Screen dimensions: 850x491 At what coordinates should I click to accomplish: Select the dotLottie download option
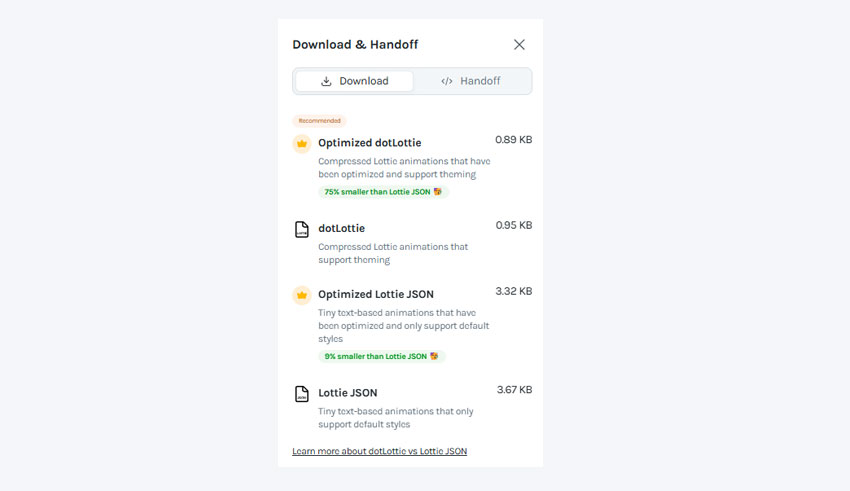[x=412, y=243]
